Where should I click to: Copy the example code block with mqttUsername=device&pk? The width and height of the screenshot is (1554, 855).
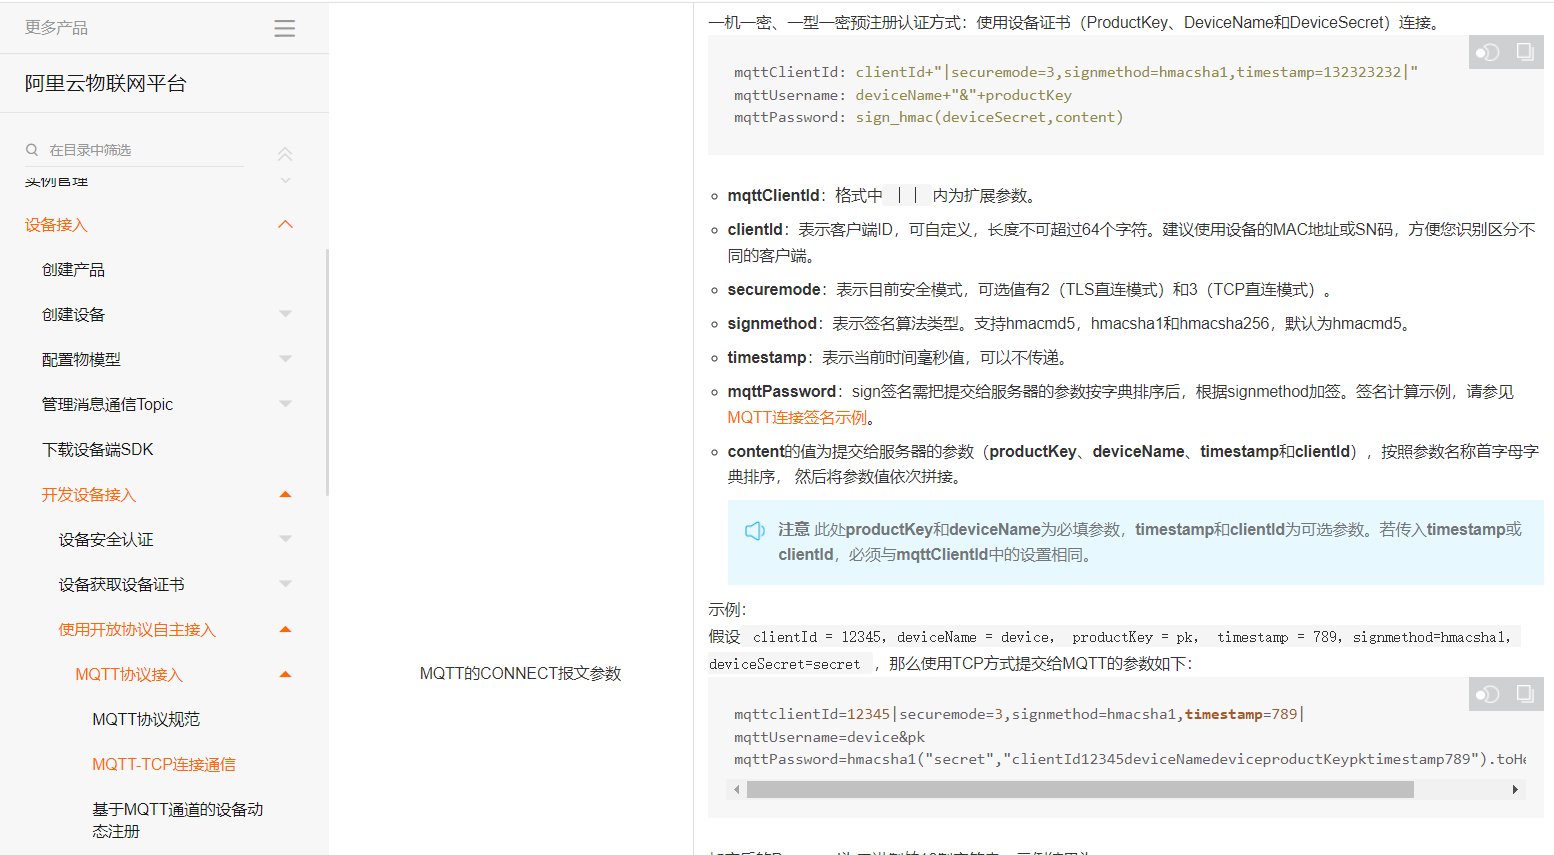point(1525,694)
